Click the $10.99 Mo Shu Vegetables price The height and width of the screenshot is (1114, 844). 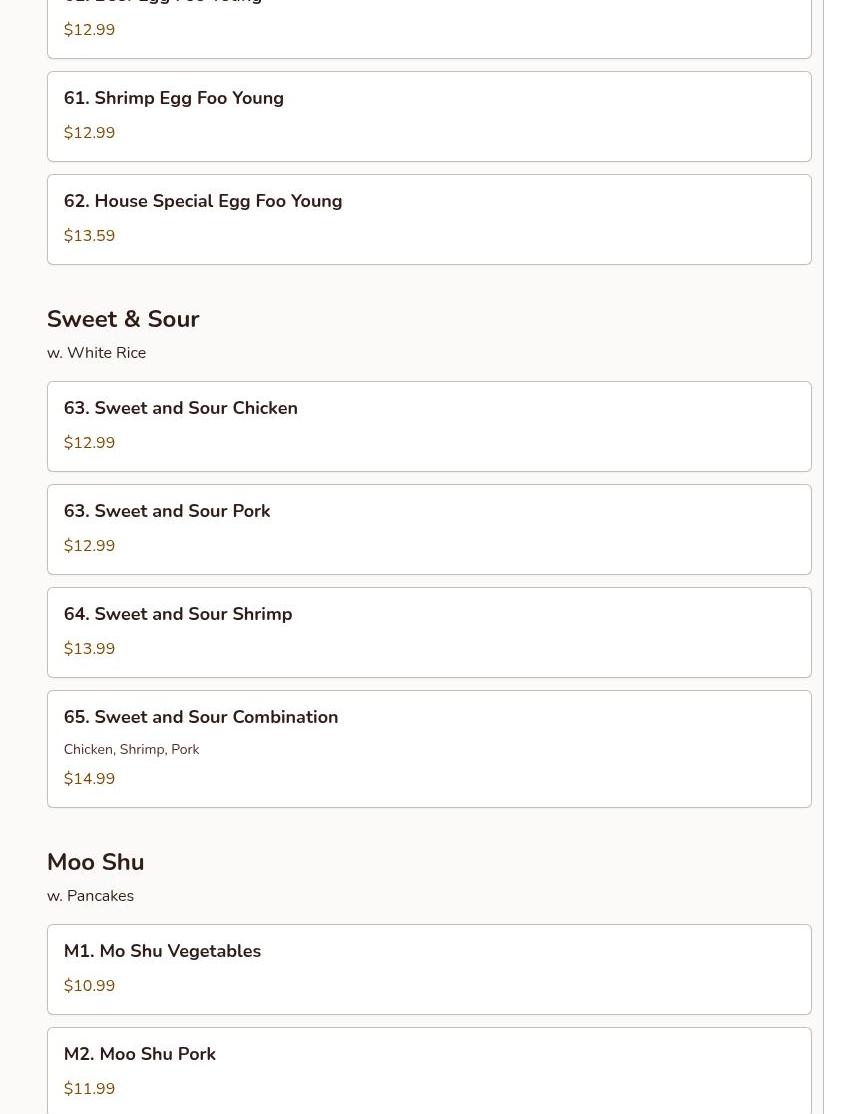(89, 986)
